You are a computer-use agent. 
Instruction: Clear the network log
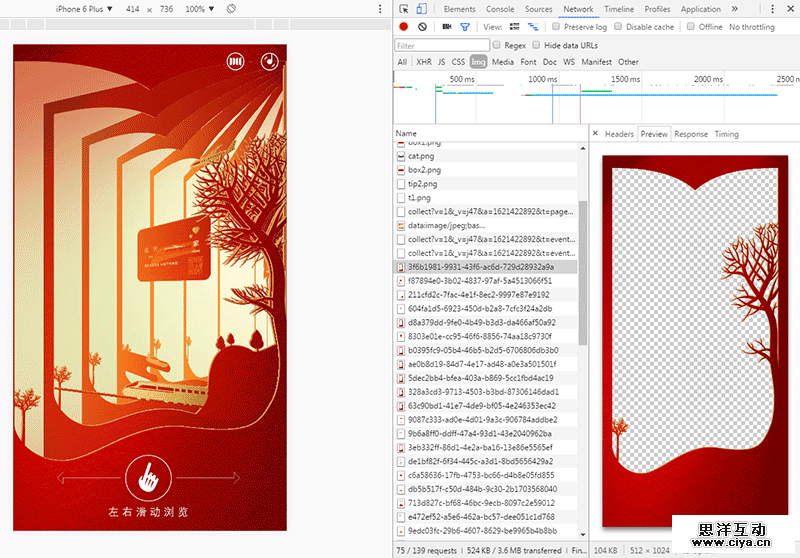[x=422, y=27]
